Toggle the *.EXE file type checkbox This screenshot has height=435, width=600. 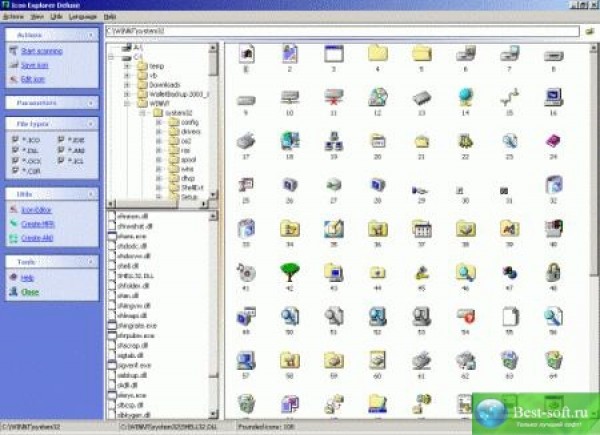point(61,140)
